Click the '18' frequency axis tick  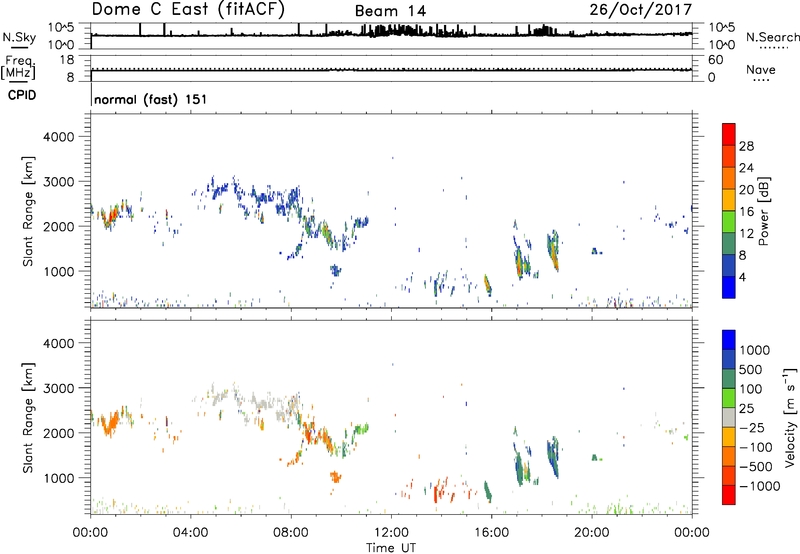[67, 60]
